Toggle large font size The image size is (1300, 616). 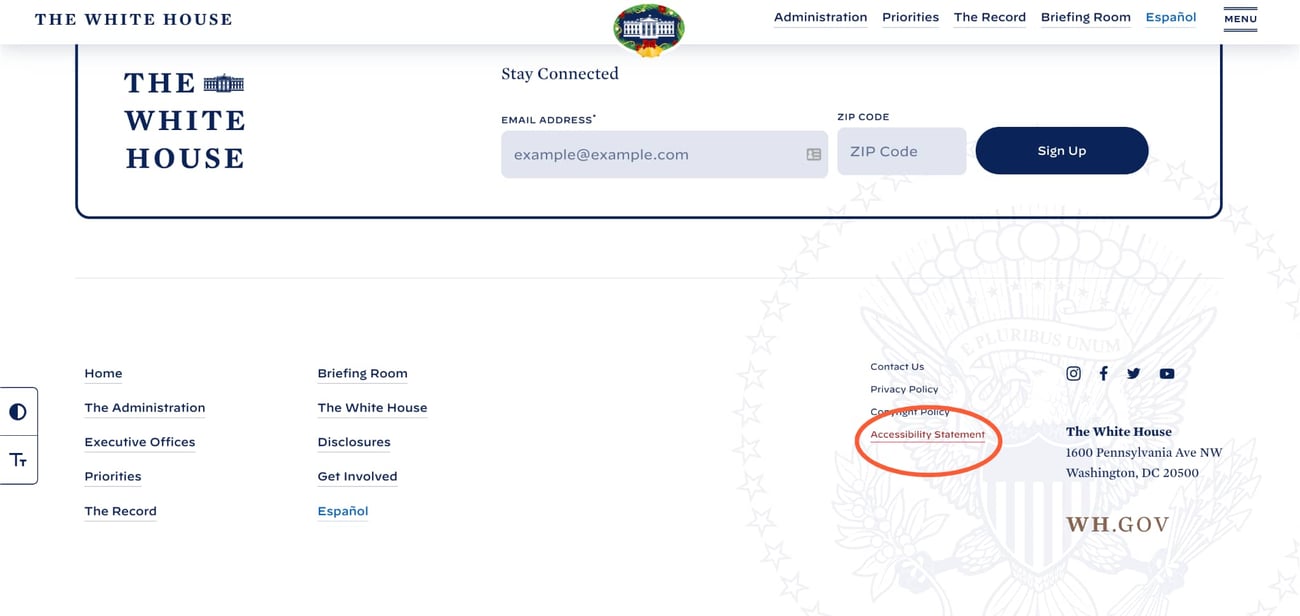18,460
